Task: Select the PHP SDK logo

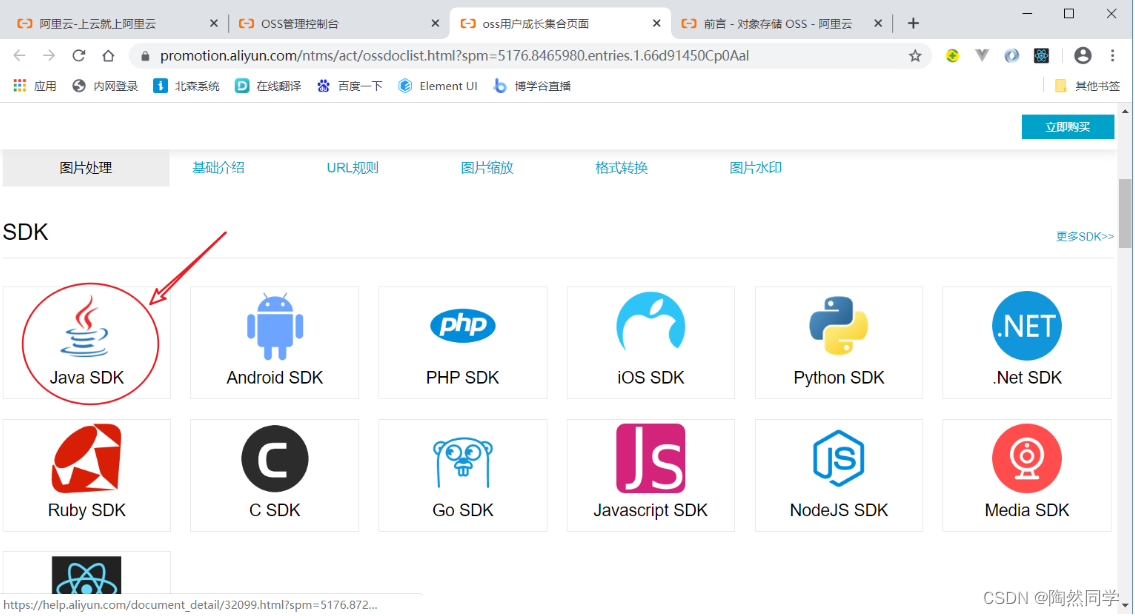Action: tap(463, 326)
